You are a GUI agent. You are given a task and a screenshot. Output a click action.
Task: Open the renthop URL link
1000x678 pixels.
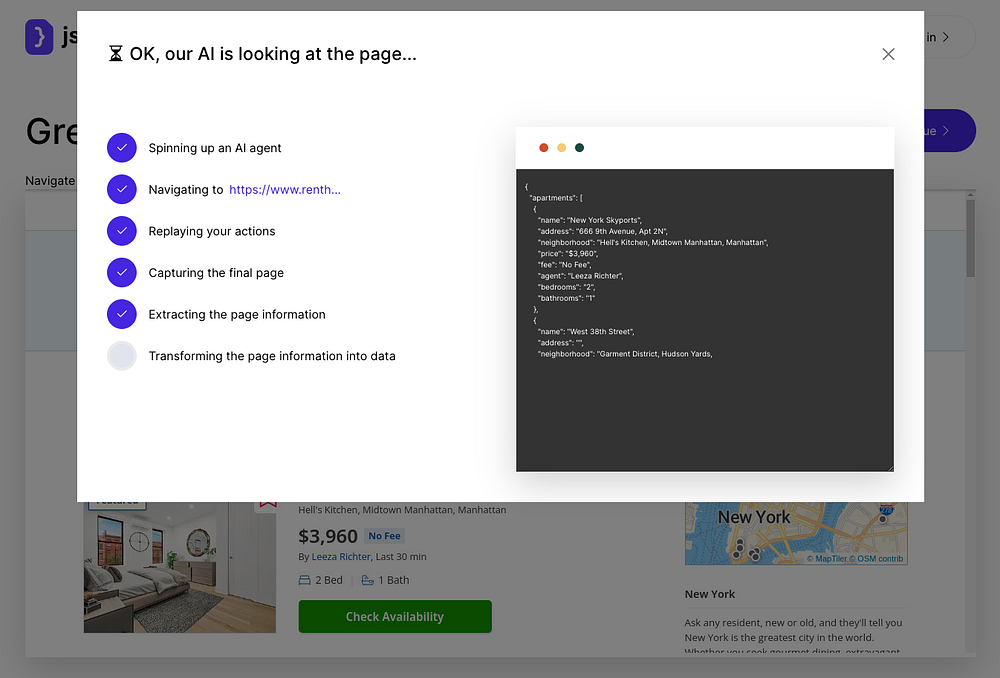click(285, 190)
